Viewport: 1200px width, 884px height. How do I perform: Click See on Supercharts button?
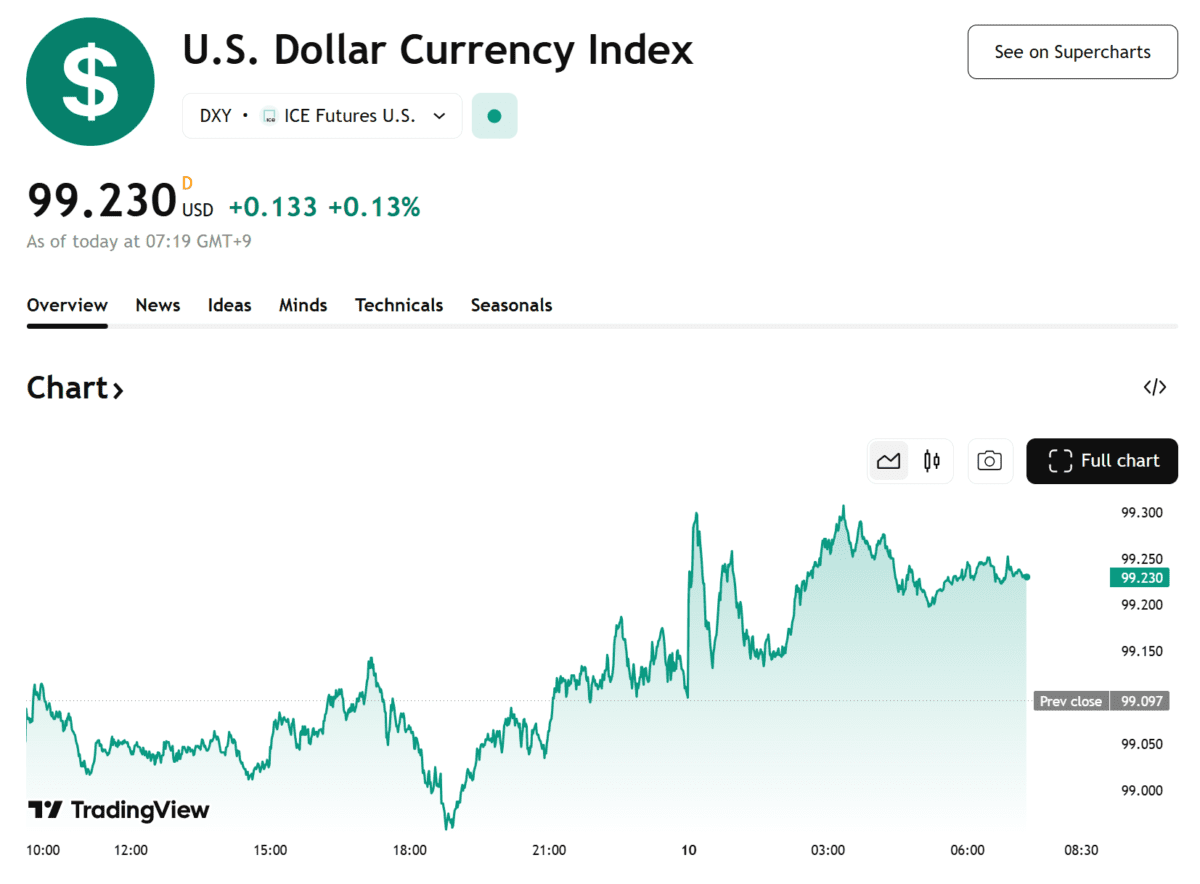click(1072, 52)
